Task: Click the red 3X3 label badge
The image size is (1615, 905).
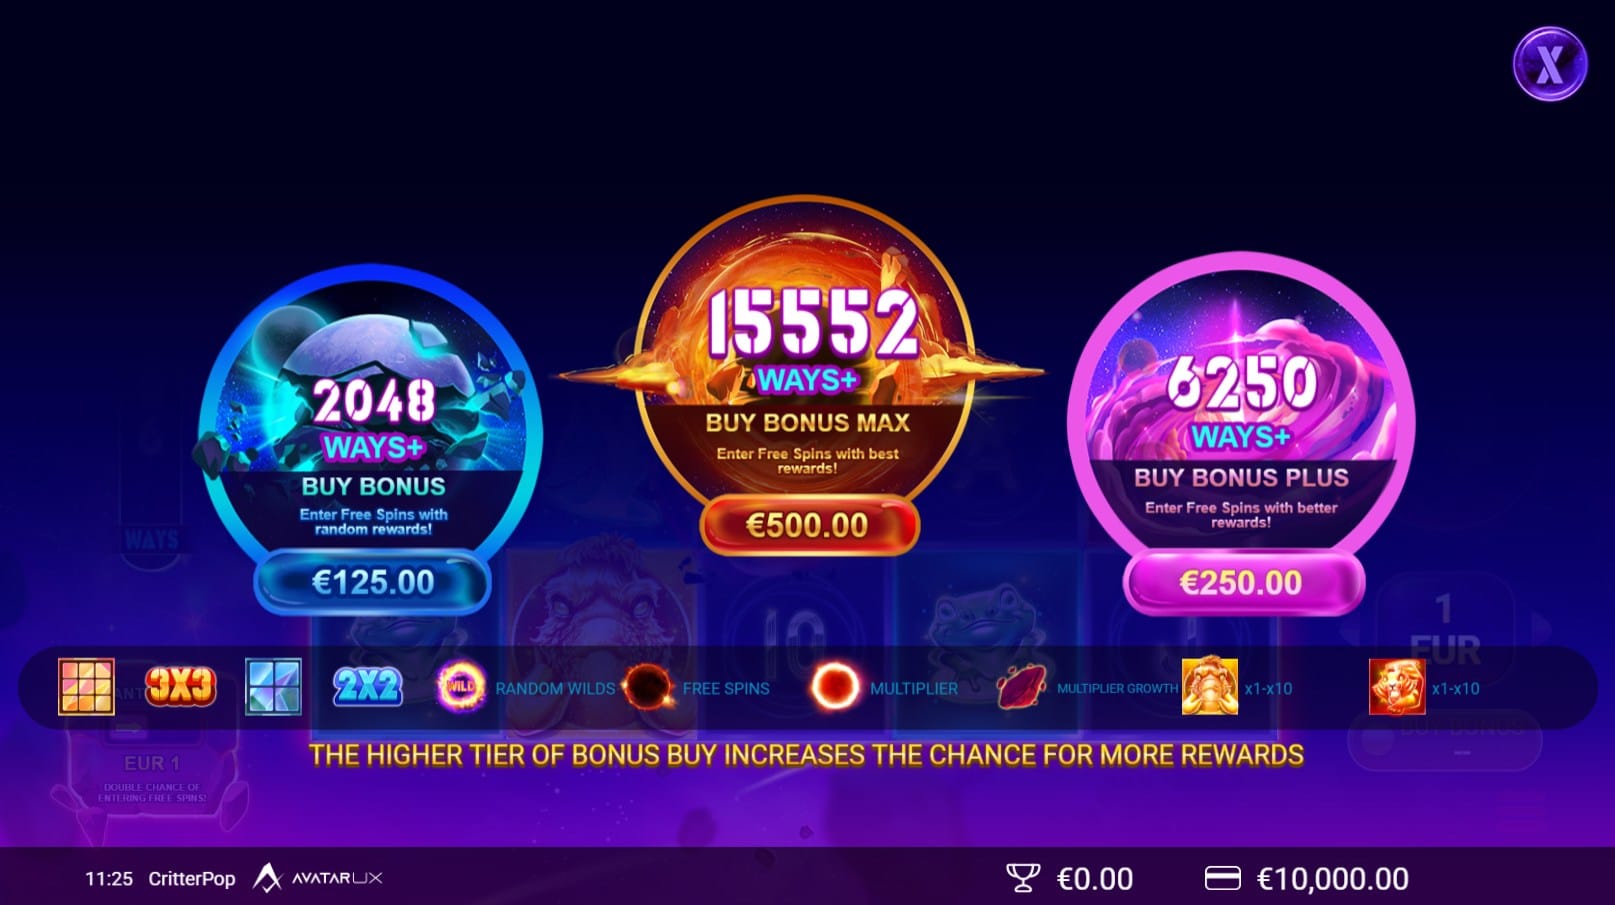Action: [180, 687]
